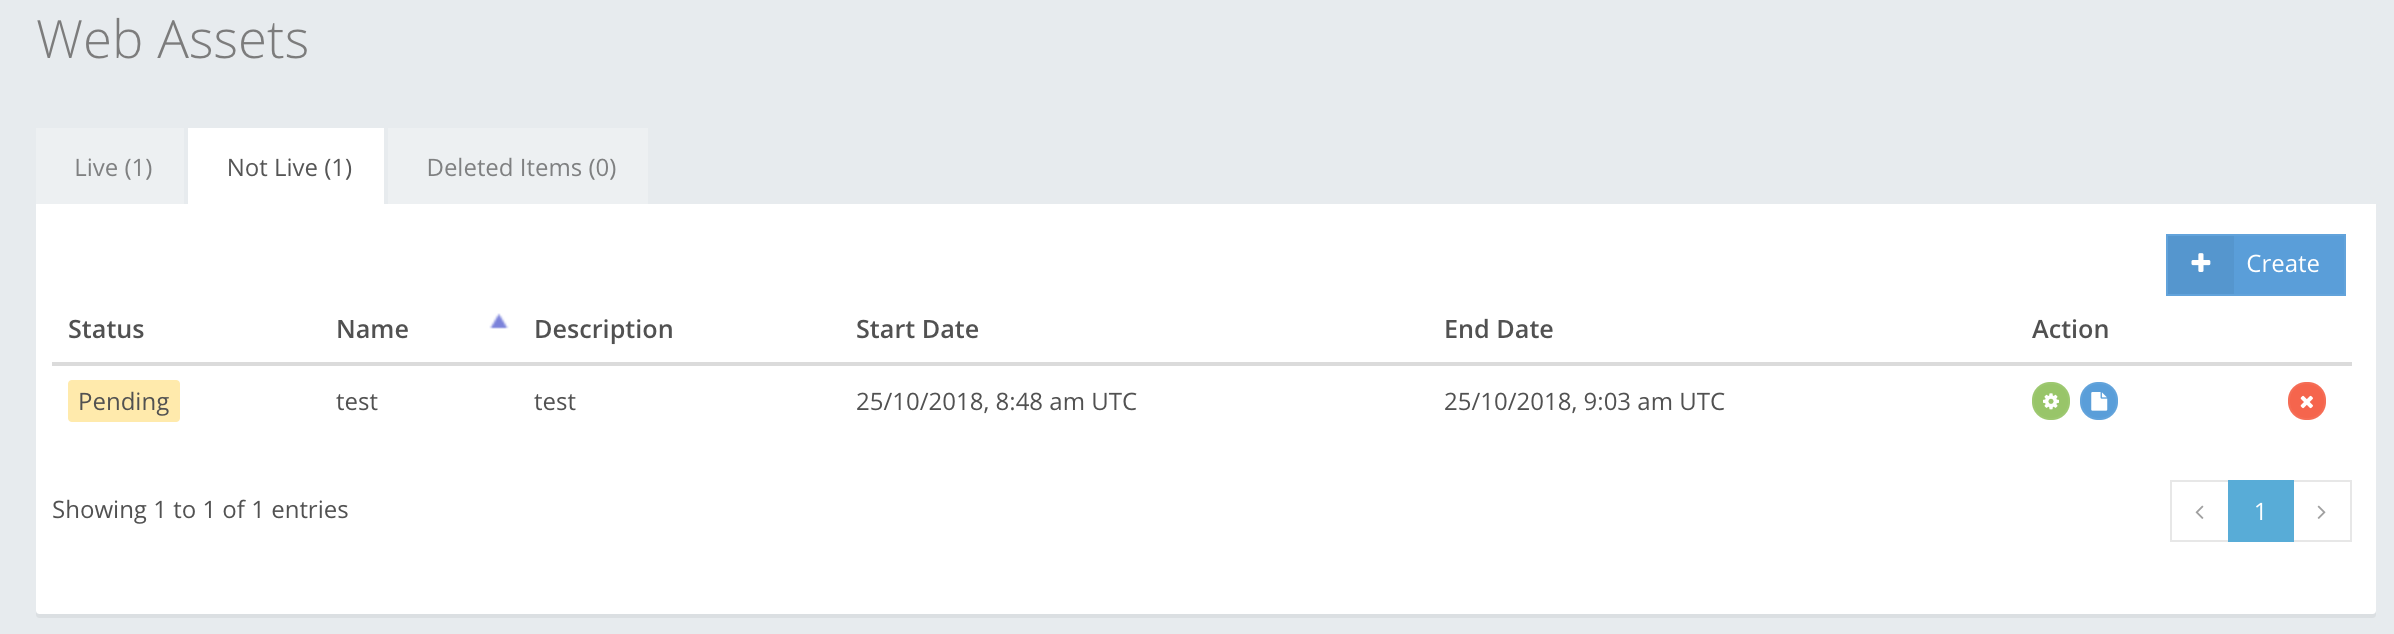Click the Pending status badge
Viewport: 2394px width, 634px height.
[x=123, y=401]
